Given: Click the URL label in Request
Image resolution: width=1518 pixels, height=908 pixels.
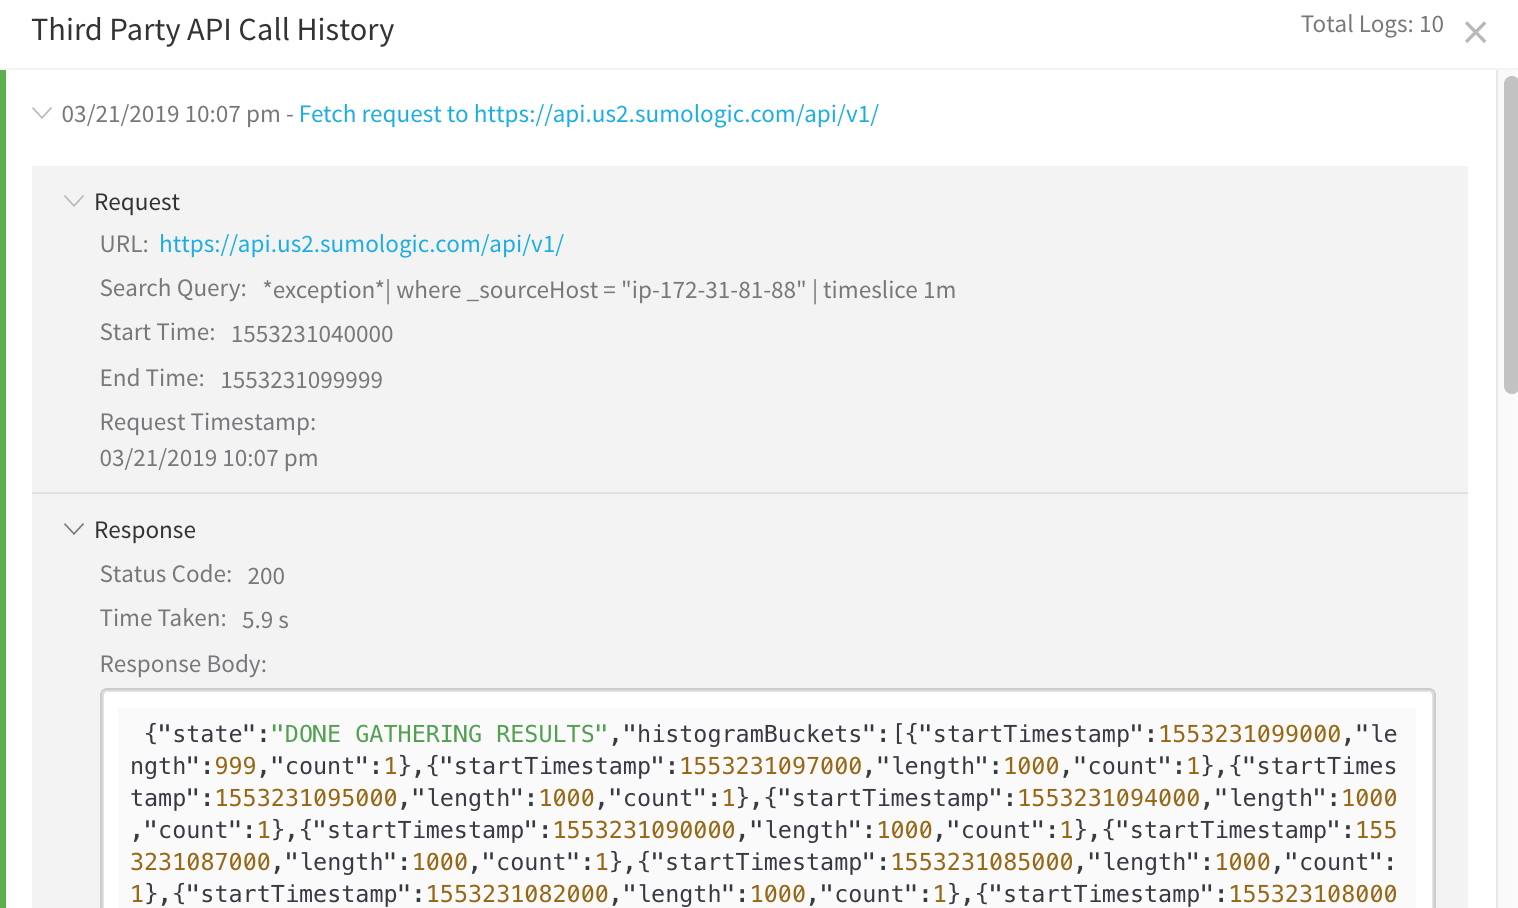Looking at the screenshot, I should click(124, 244).
